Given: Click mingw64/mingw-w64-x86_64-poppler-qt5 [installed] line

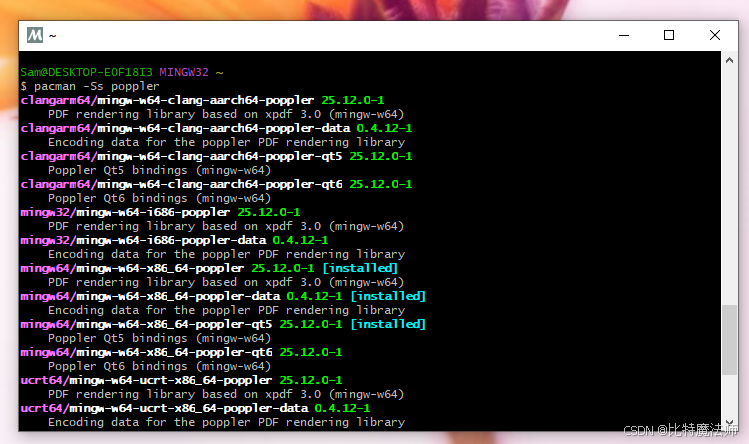Looking at the screenshot, I should coord(223,324).
